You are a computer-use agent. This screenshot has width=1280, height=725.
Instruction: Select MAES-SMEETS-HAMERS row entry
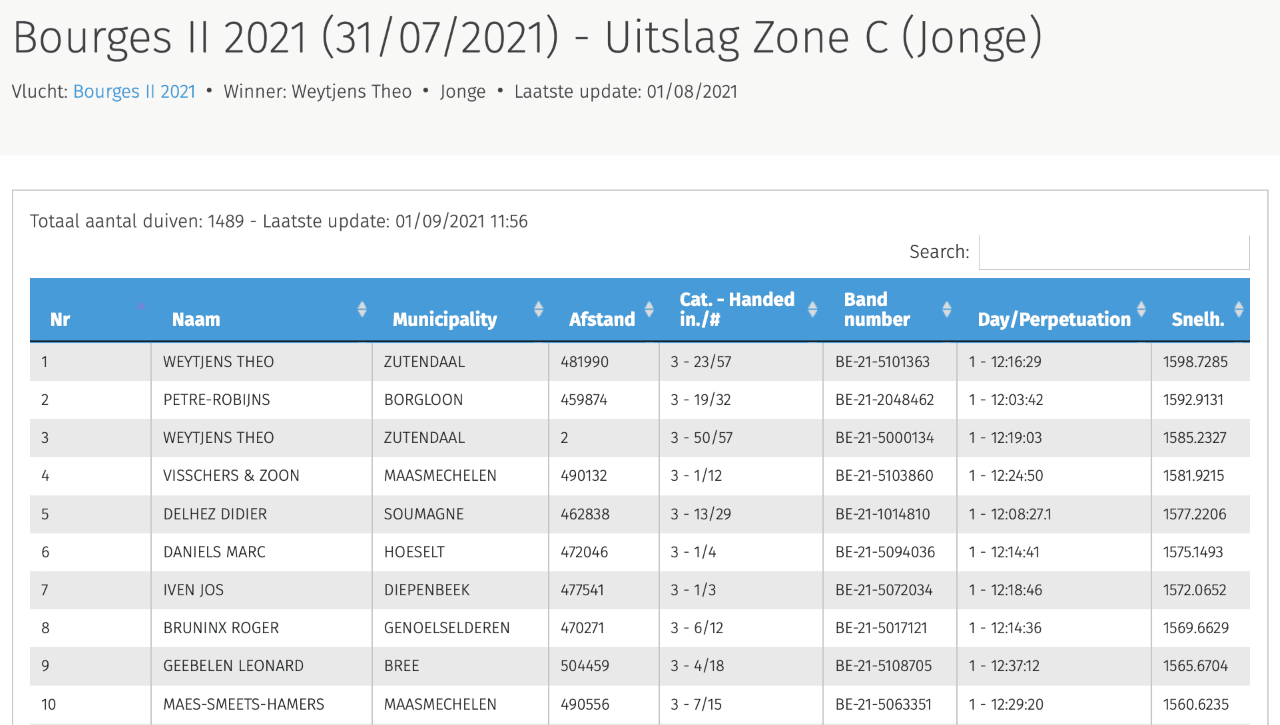click(x=243, y=704)
